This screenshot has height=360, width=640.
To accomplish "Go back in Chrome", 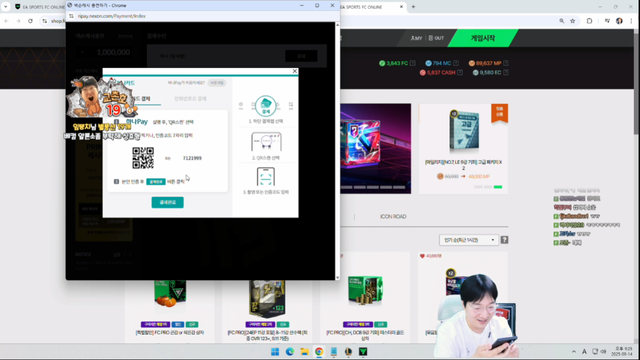I will 7,21.
